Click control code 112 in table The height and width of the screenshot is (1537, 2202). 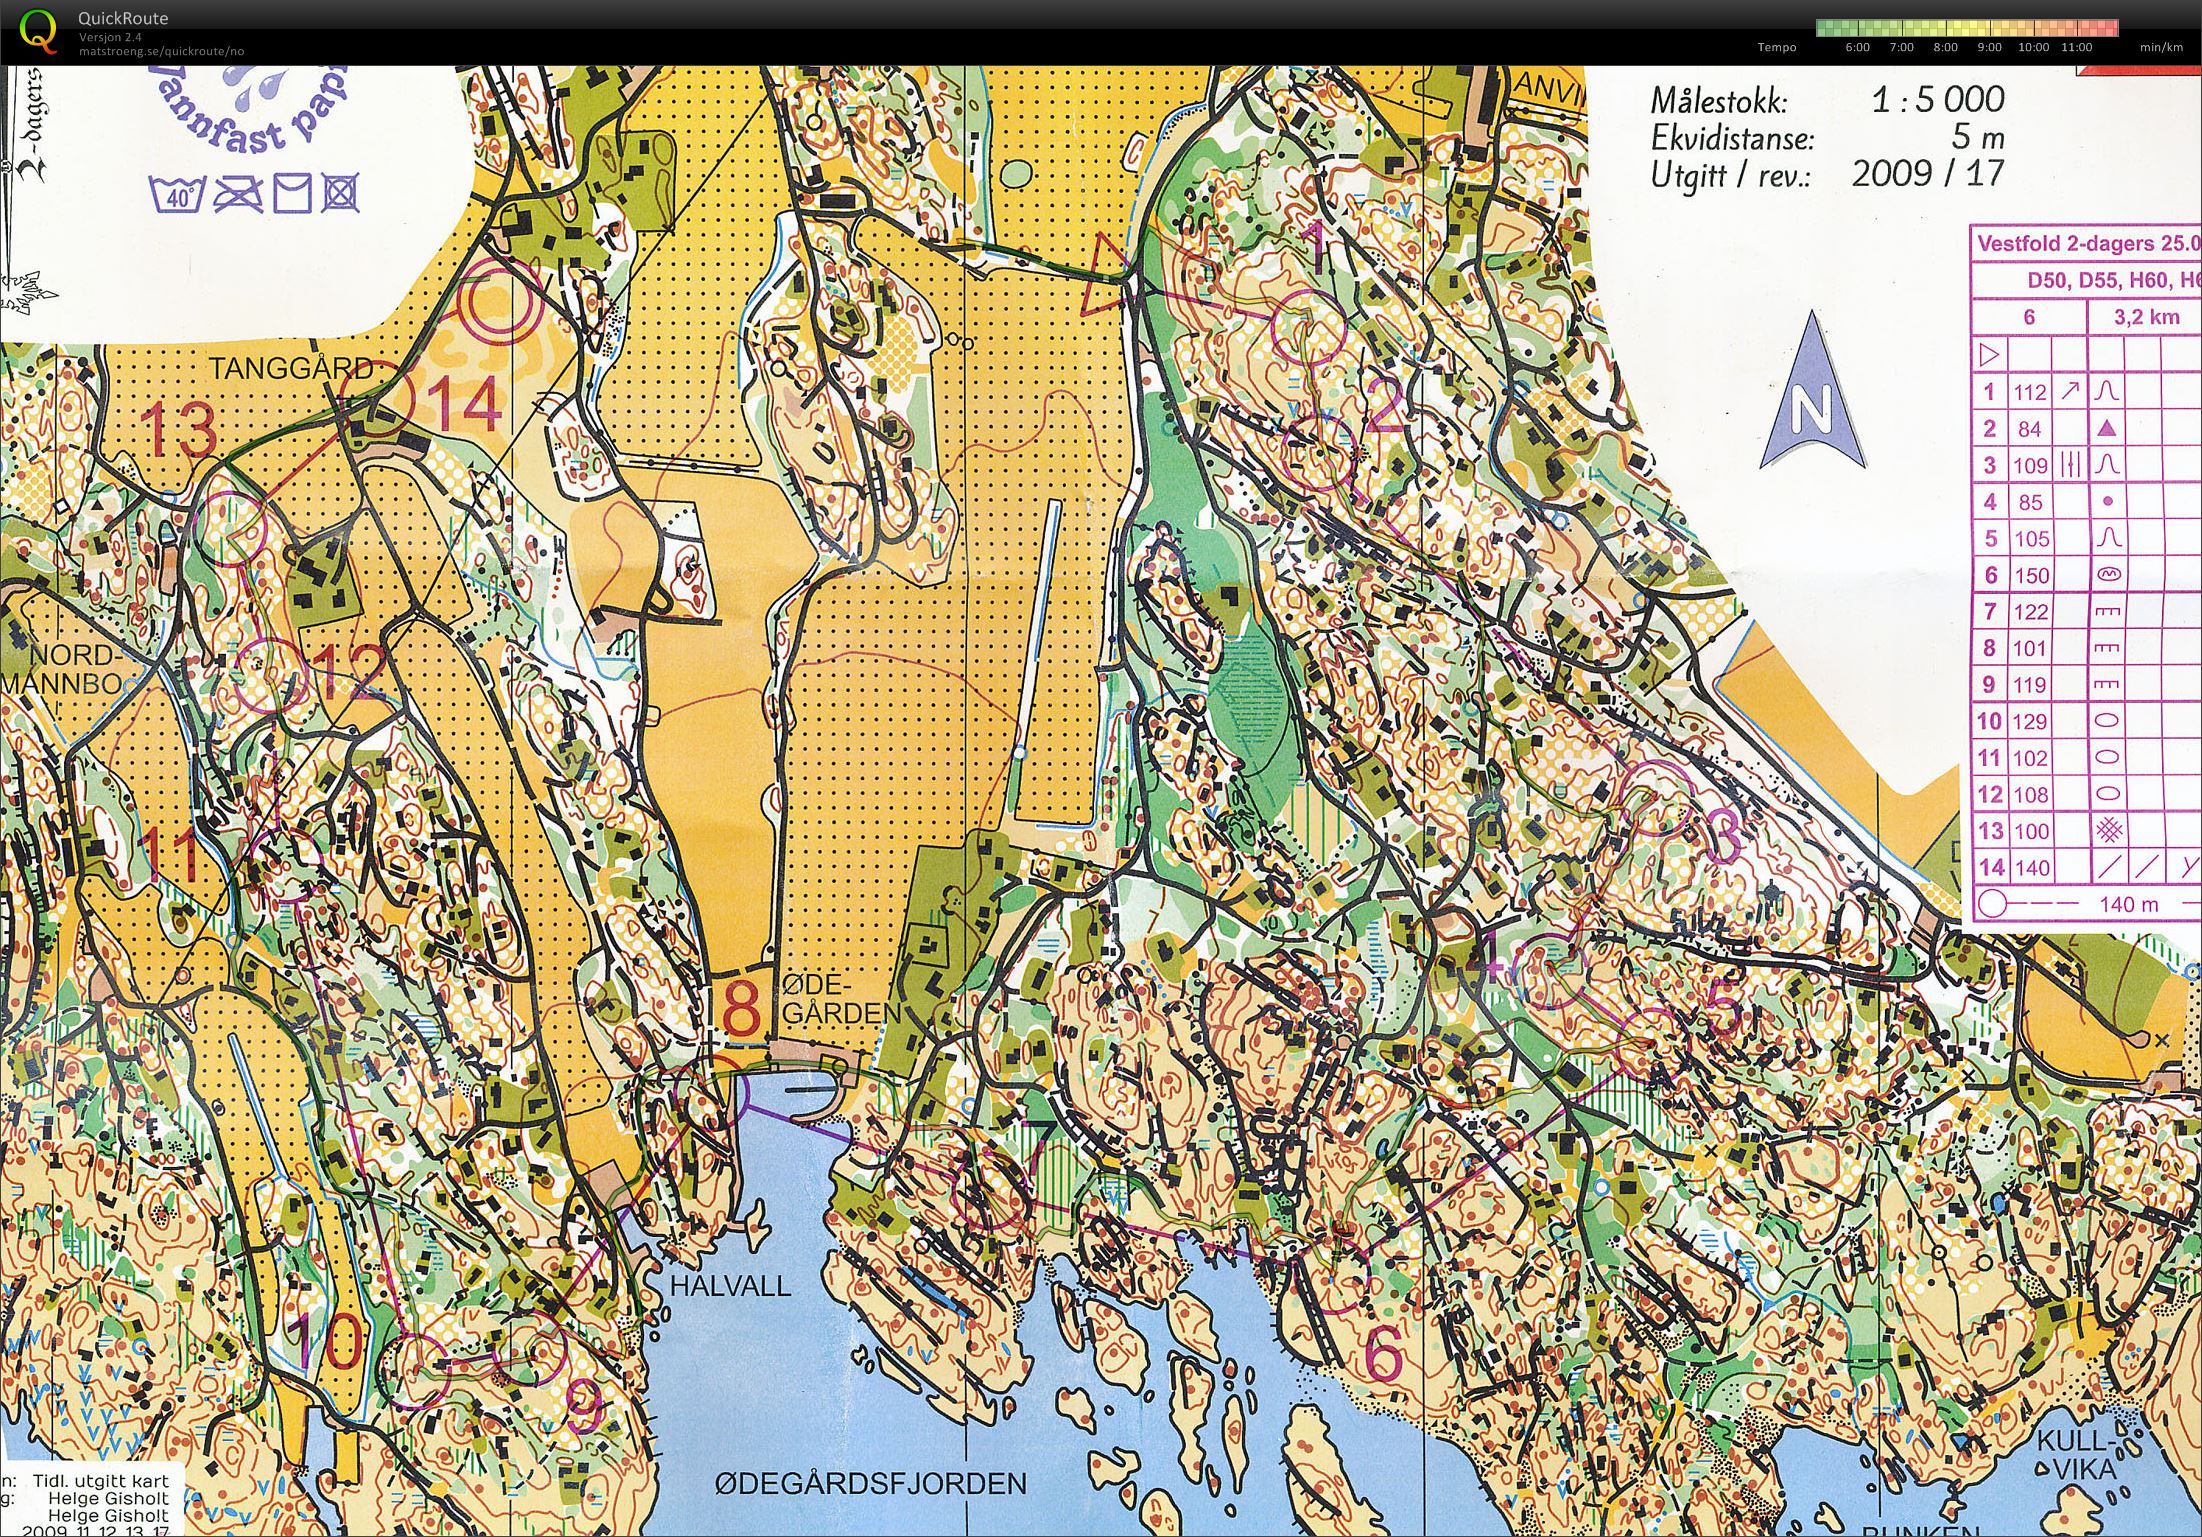[x=2030, y=392]
